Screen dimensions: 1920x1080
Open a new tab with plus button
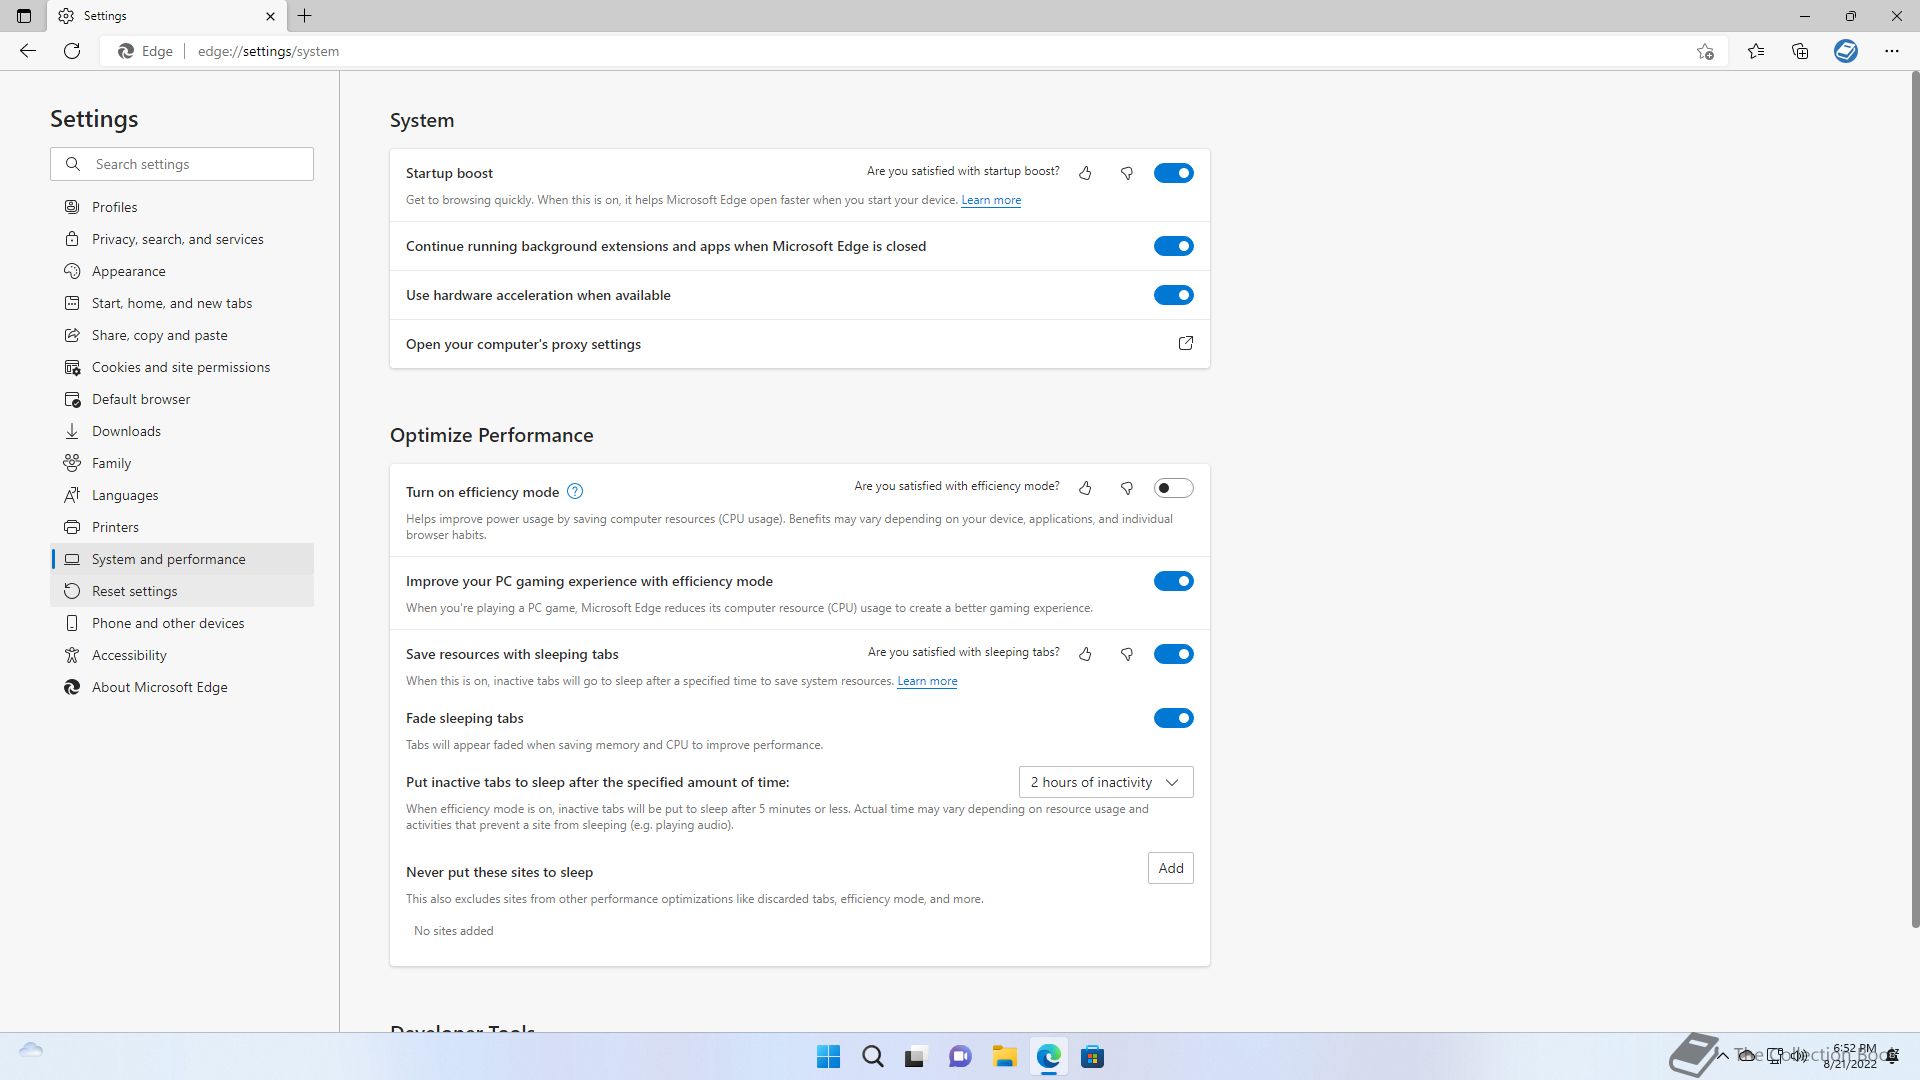coord(305,16)
